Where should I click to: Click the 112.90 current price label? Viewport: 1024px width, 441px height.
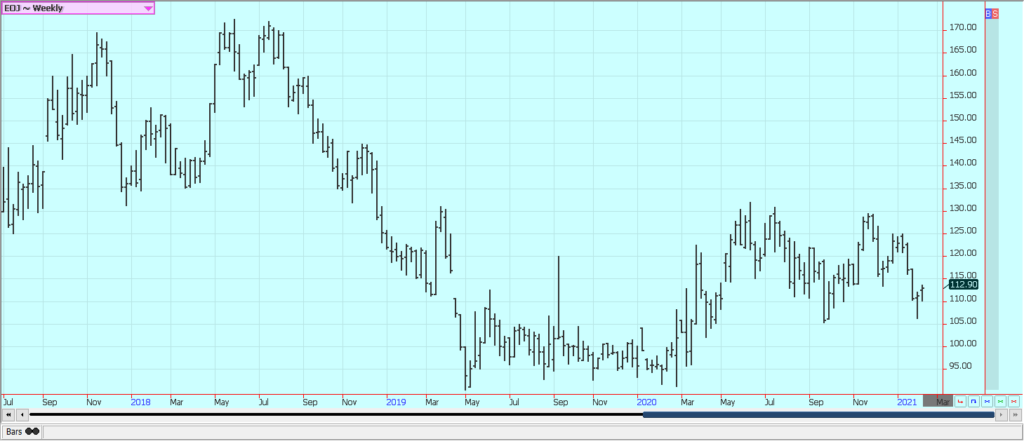coord(963,285)
